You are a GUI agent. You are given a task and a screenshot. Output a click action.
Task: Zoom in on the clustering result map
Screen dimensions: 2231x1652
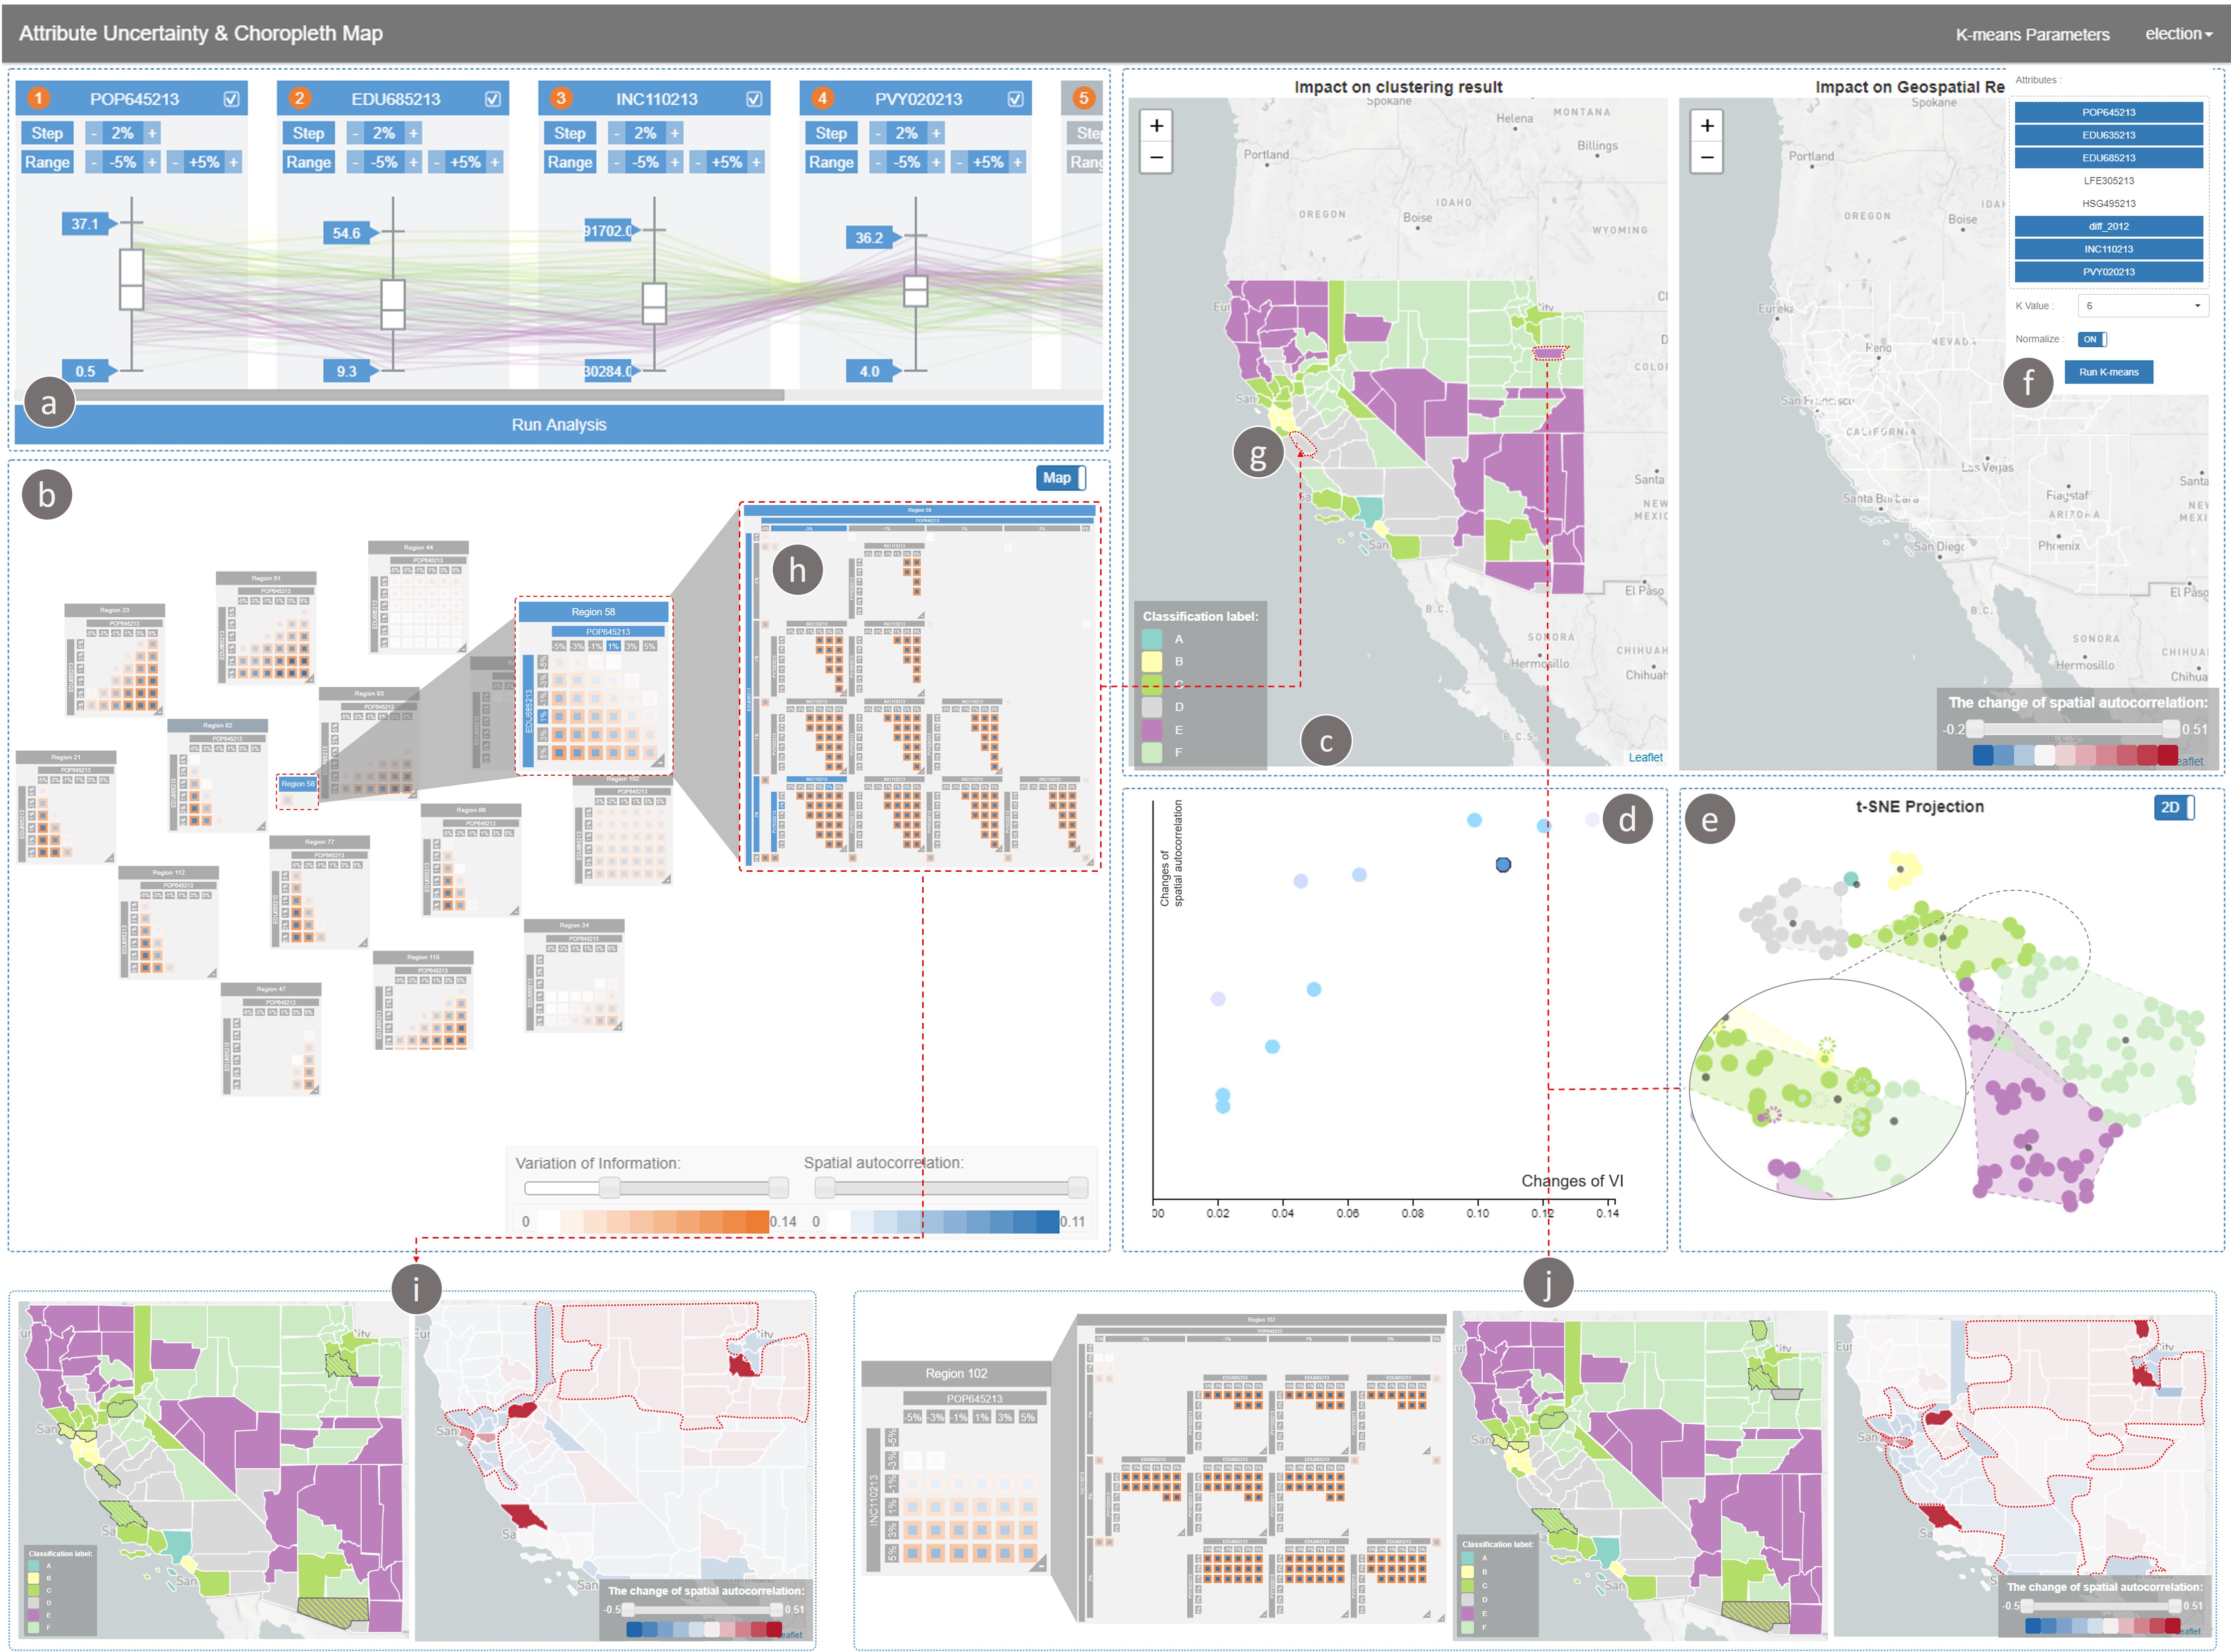1156,125
